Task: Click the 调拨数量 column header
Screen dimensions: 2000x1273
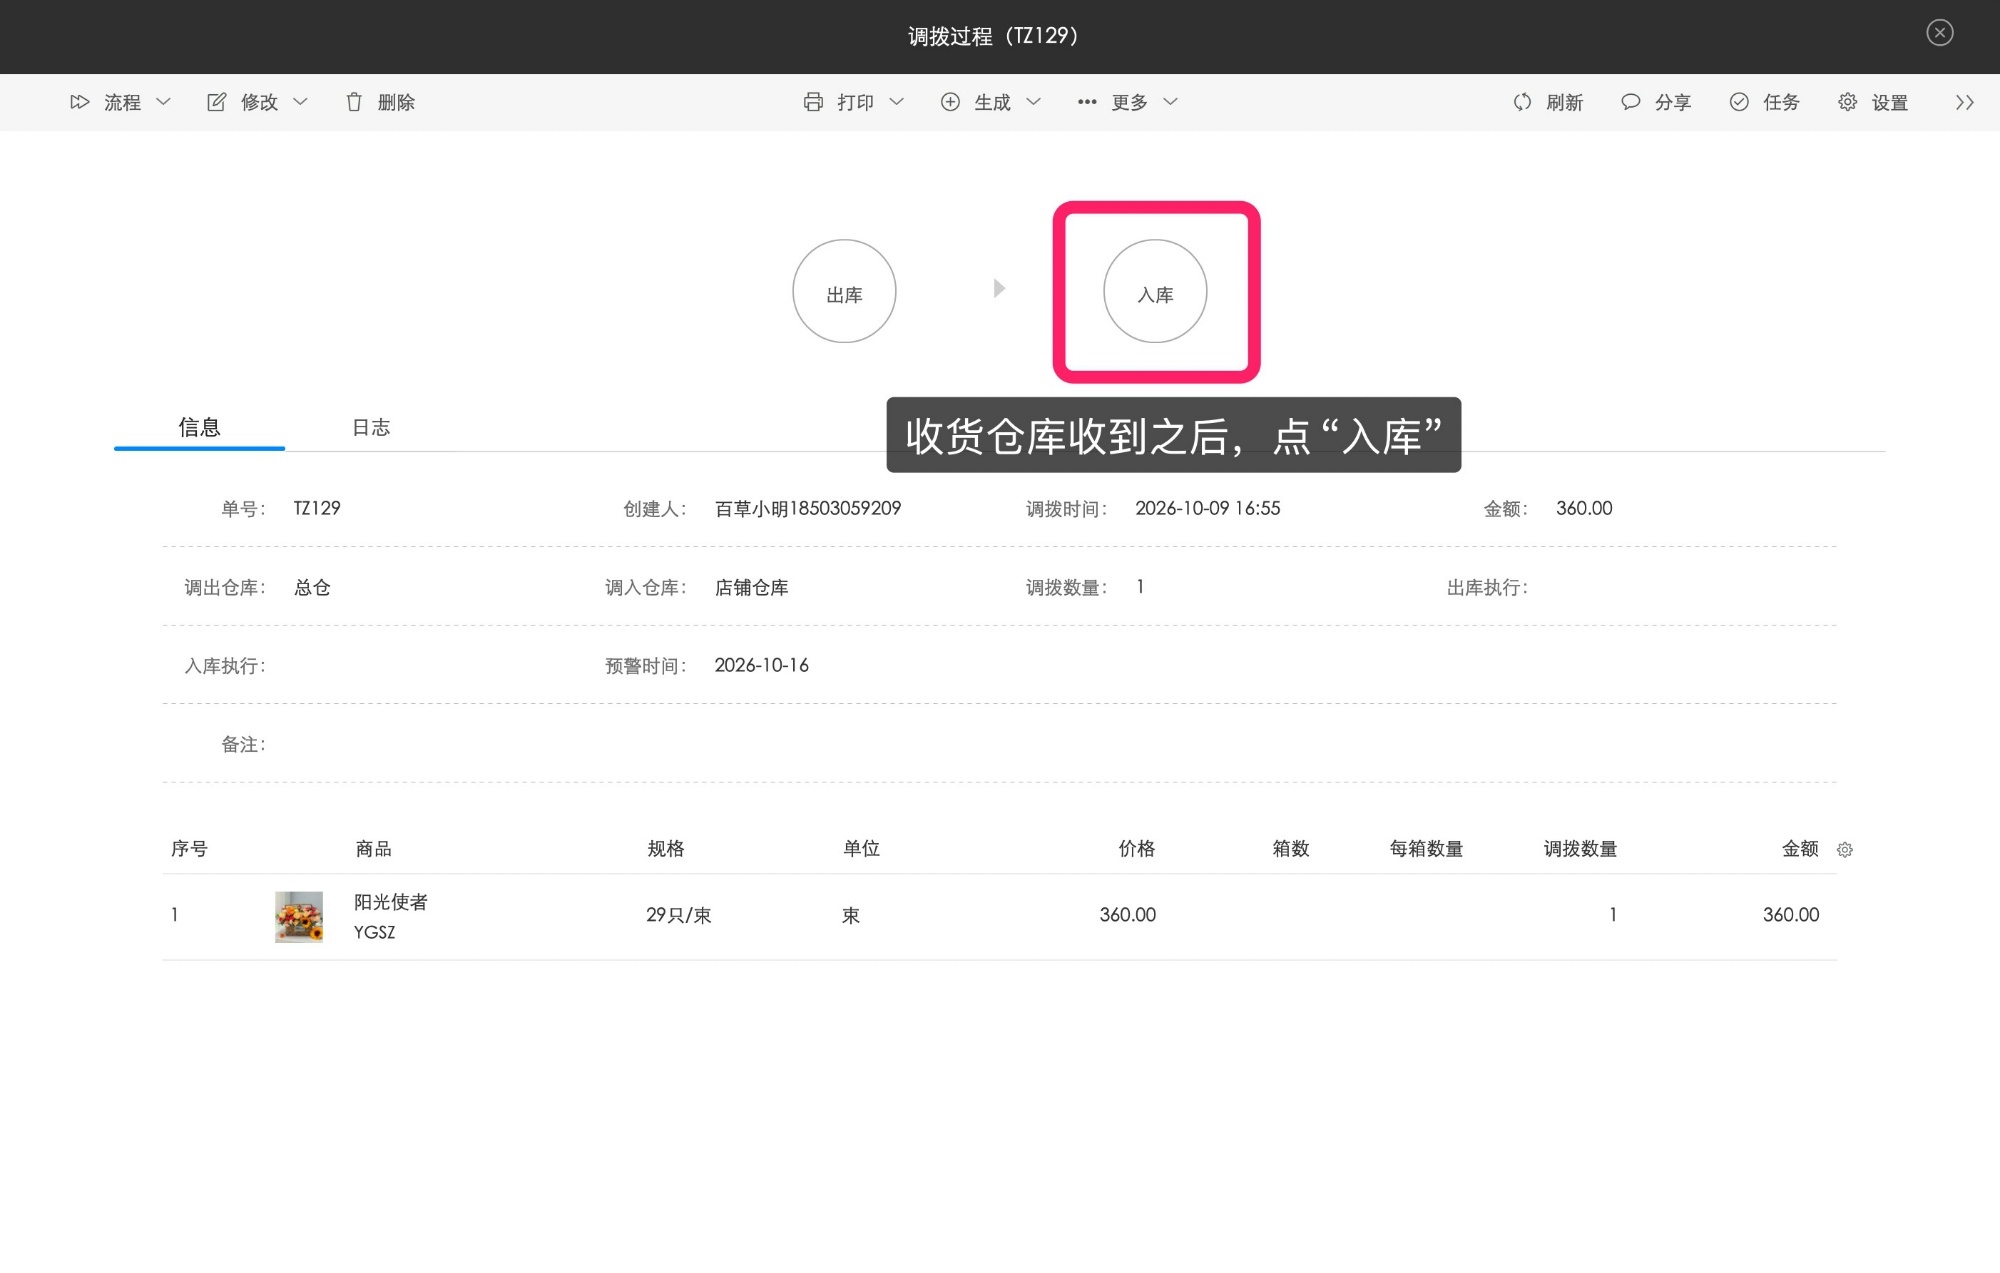Action: pyautogui.click(x=1580, y=849)
